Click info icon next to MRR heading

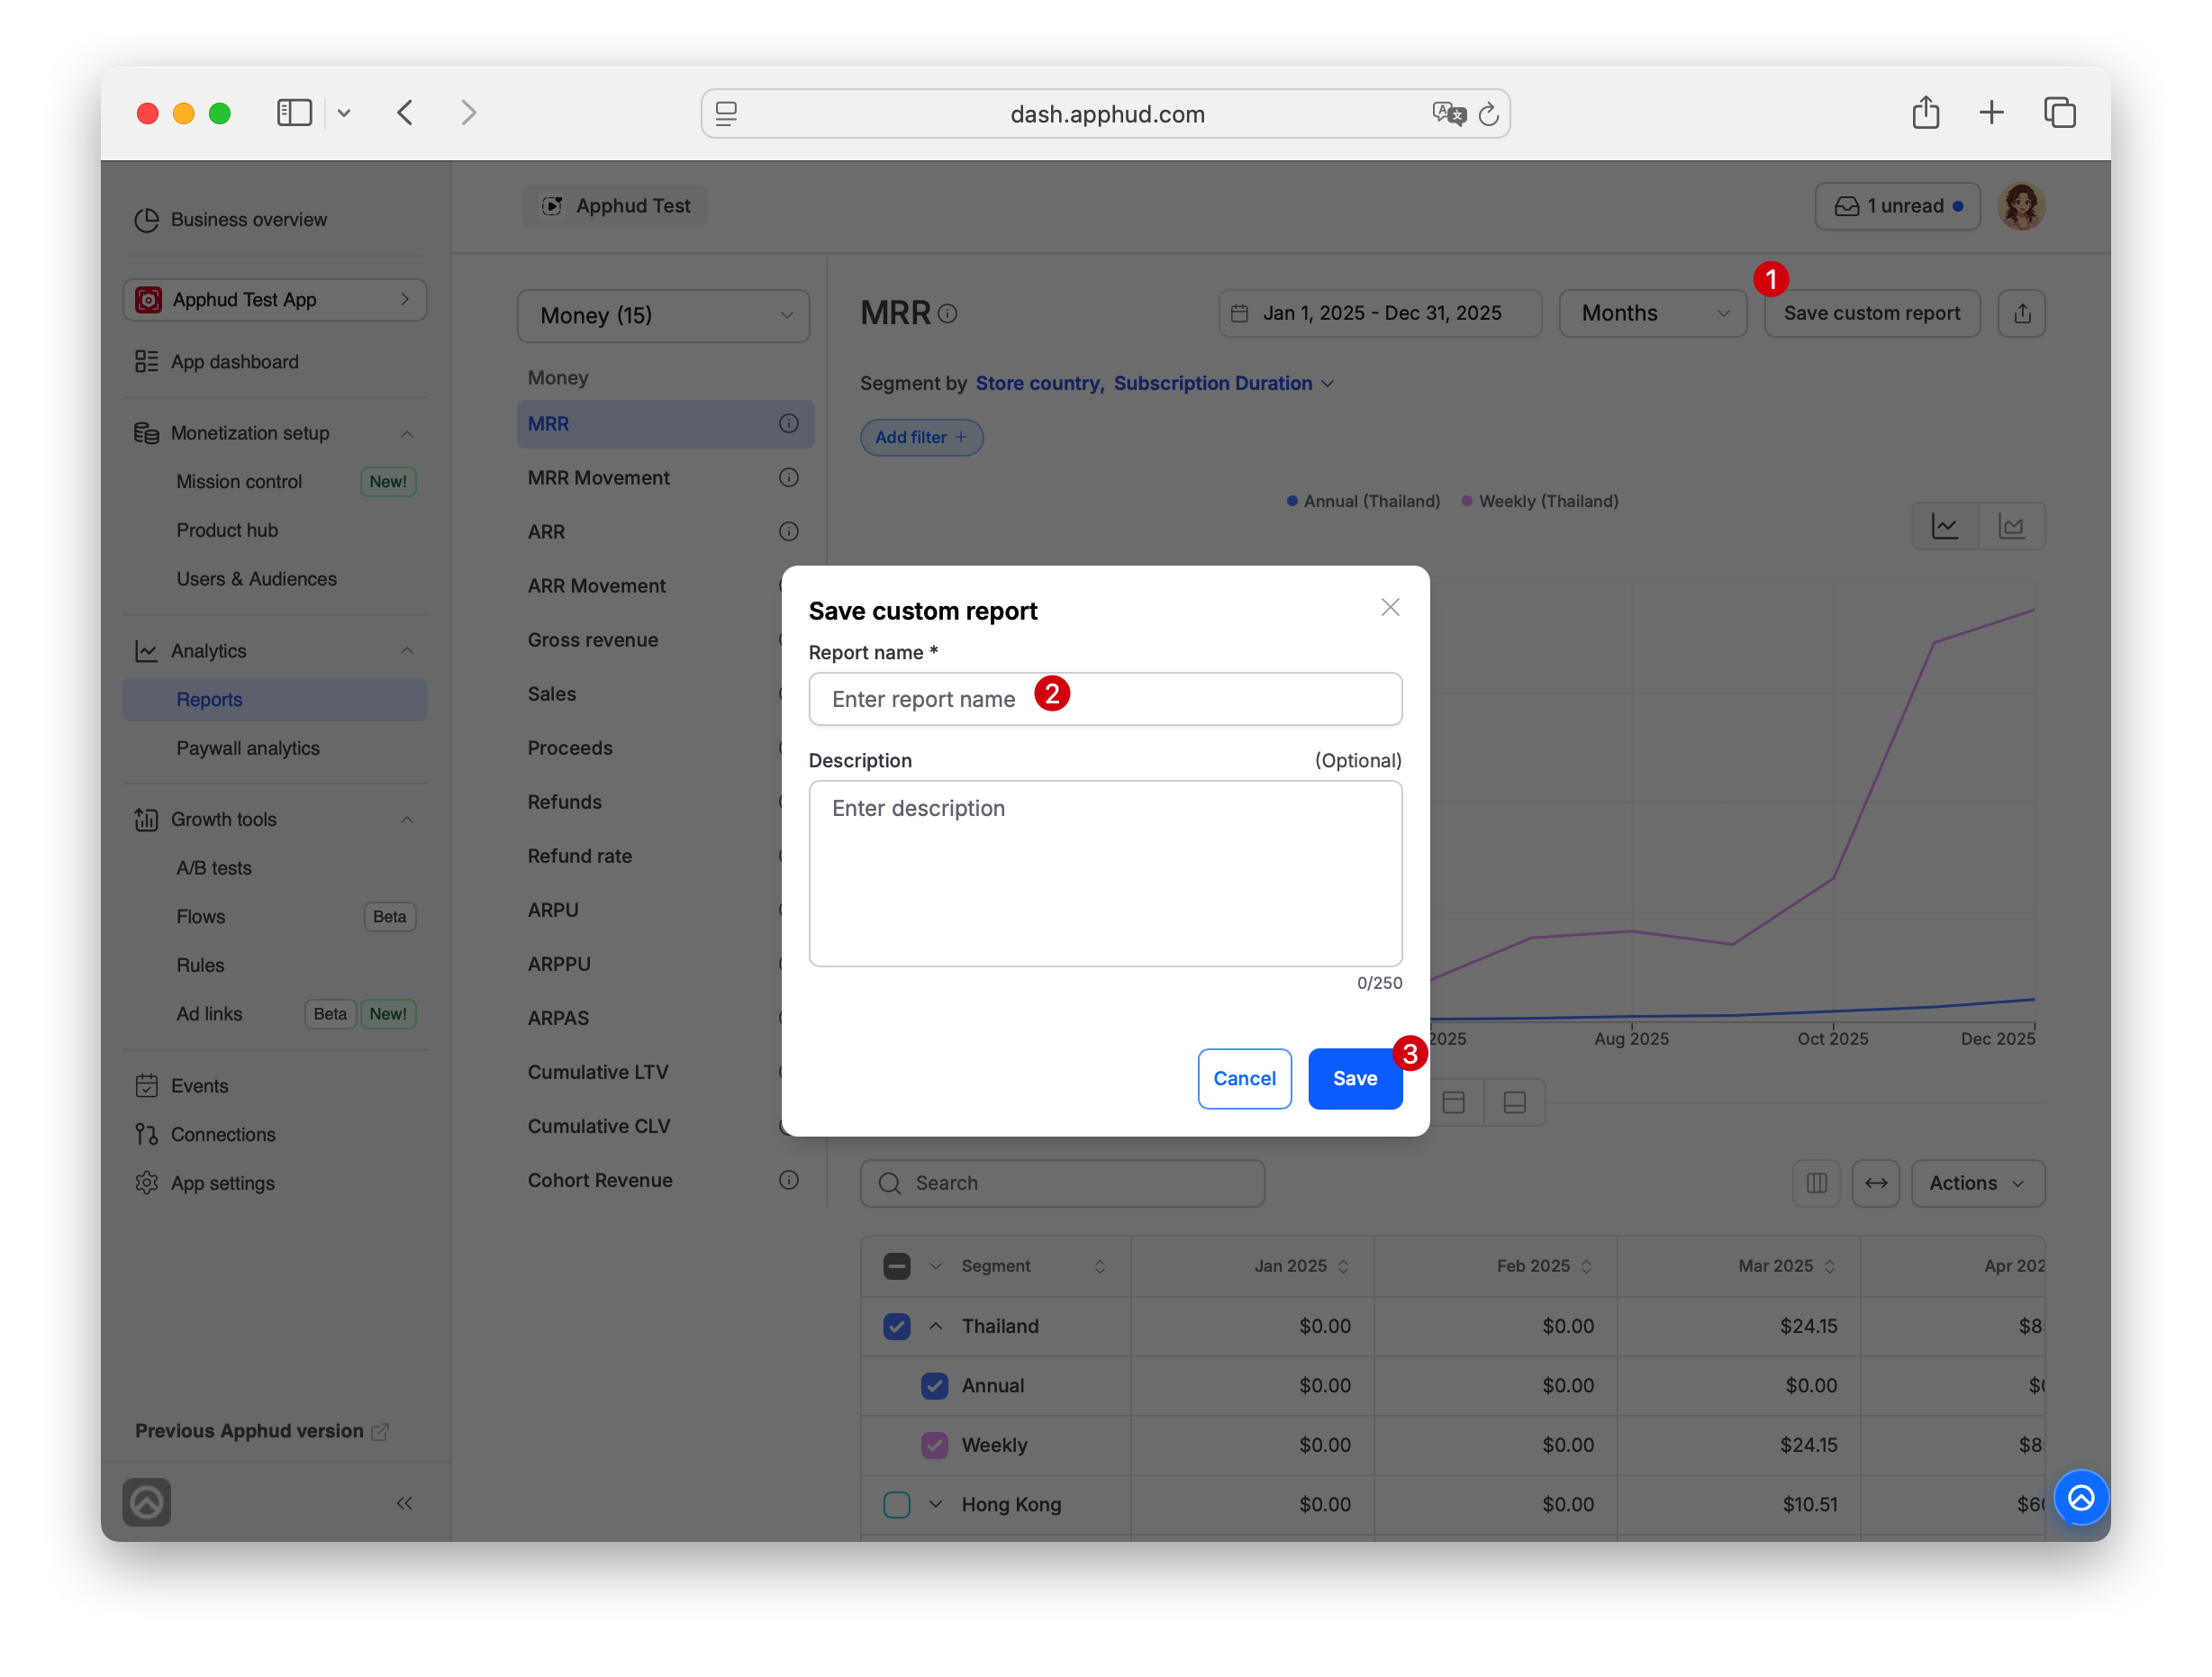[x=948, y=314]
